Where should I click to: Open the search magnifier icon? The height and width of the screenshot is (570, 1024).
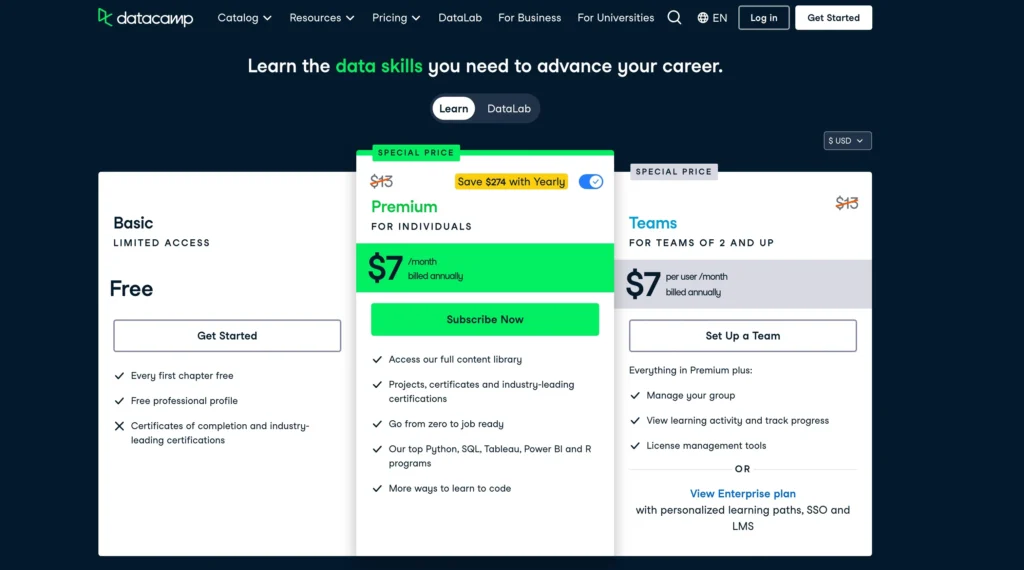click(x=674, y=18)
